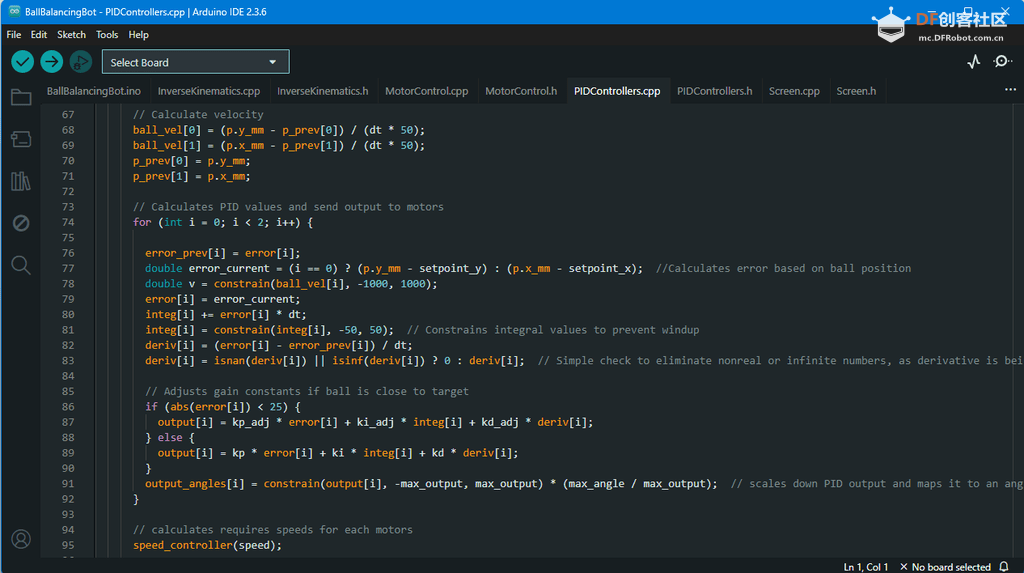The image size is (1024, 573).
Task: Switch to the PIDControllers.h tab
Action: pos(714,91)
